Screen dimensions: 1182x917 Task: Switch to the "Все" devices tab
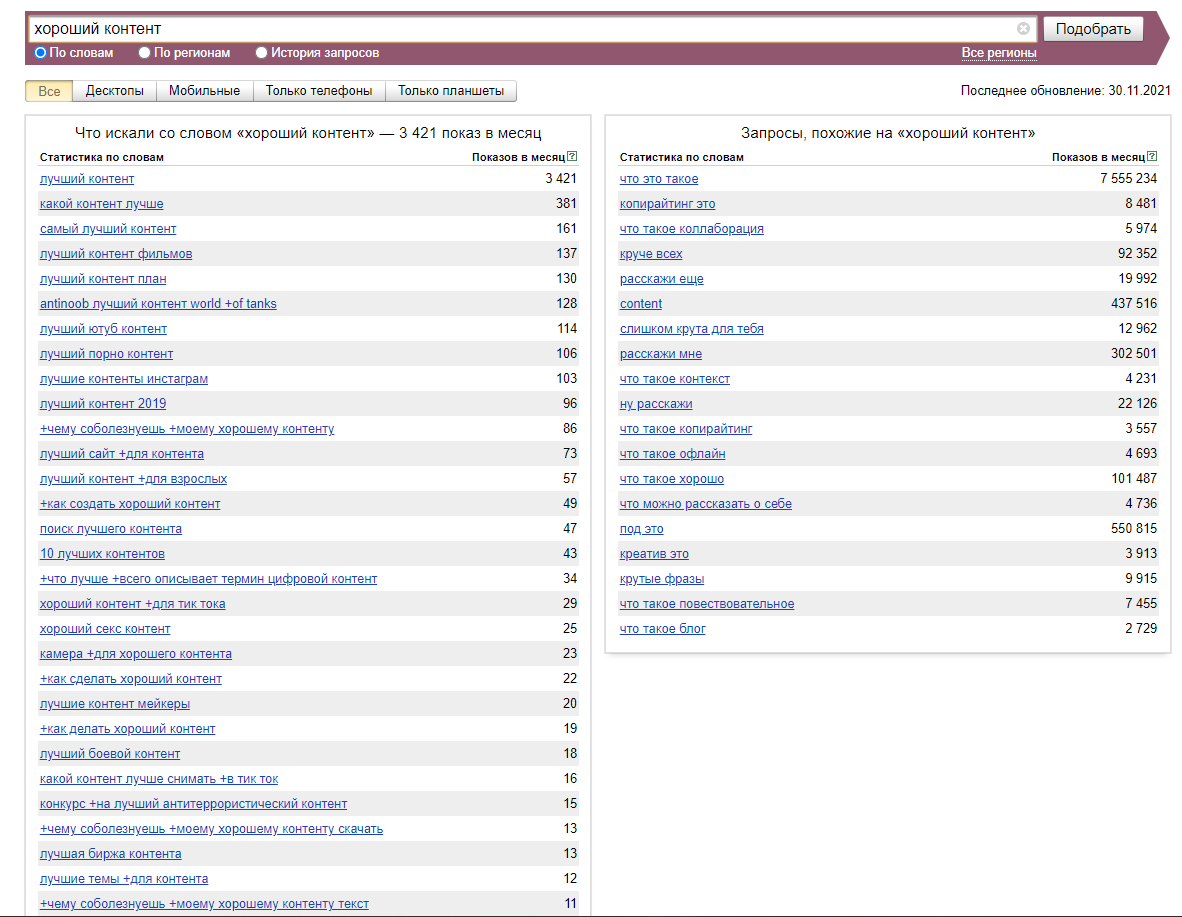[x=49, y=91]
